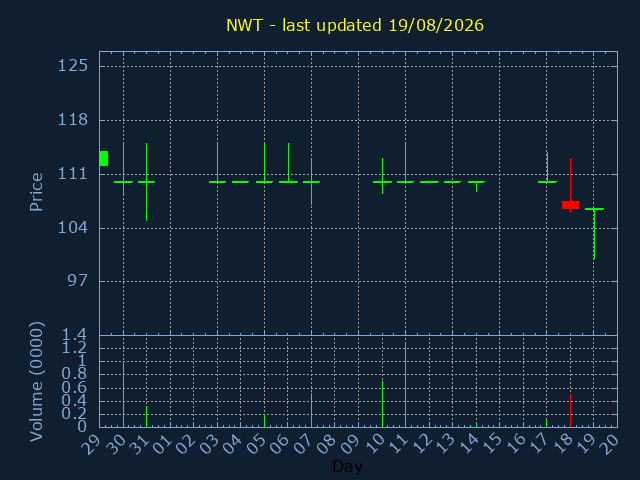640x480 pixels.
Task: Select the day 11 price candlestick
Action: [x=405, y=163]
